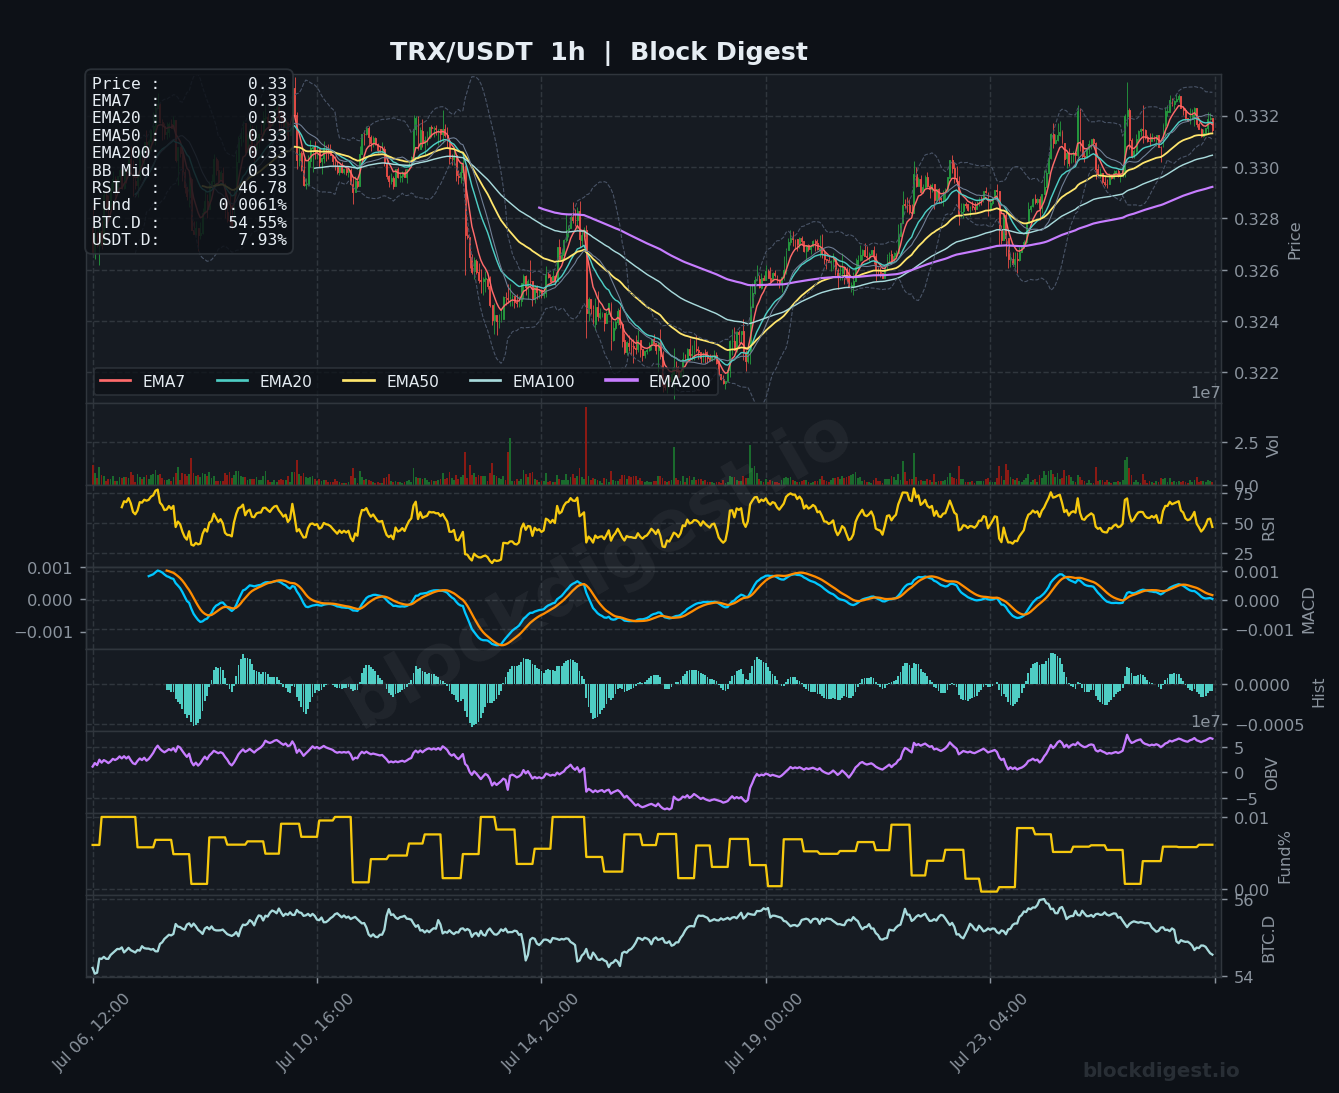Click the Price axis label
Screen dimensions: 1339x1093
[1295, 240]
